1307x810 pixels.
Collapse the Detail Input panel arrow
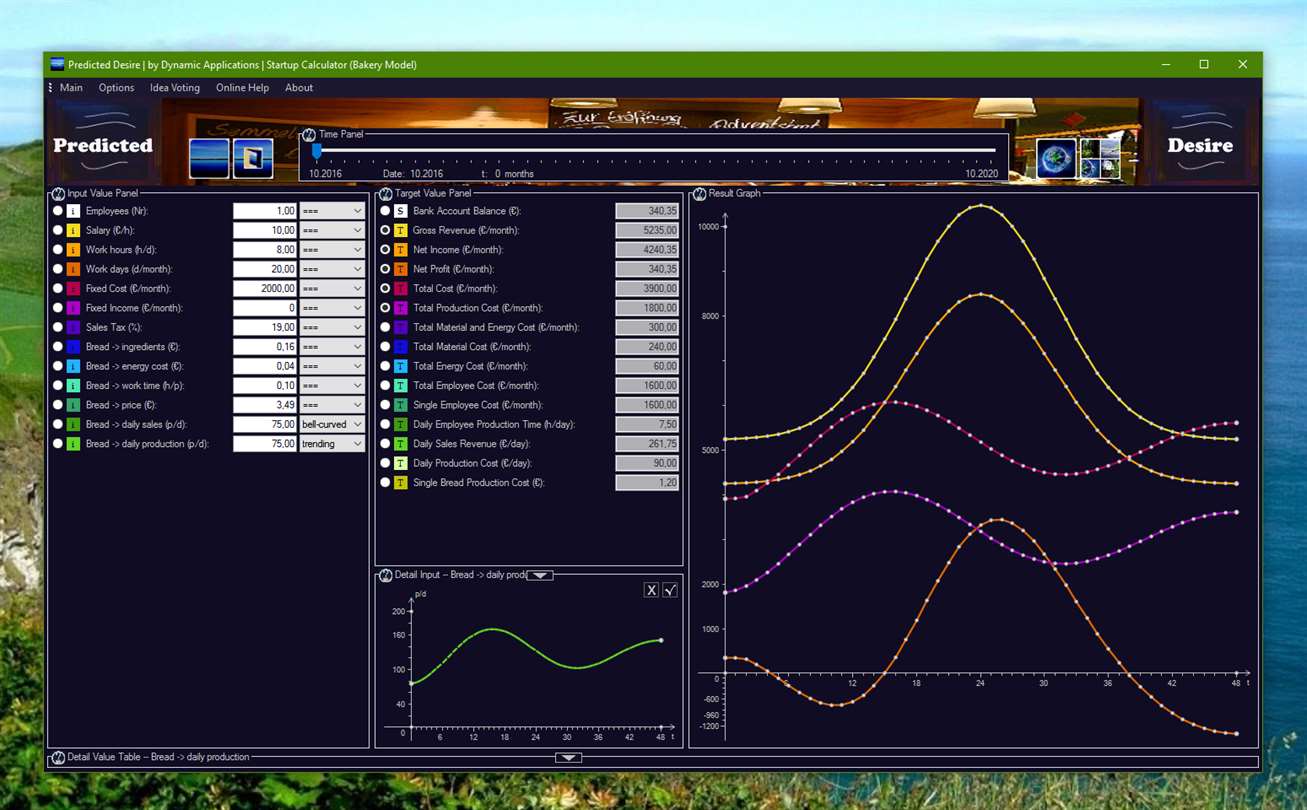coord(540,575)
